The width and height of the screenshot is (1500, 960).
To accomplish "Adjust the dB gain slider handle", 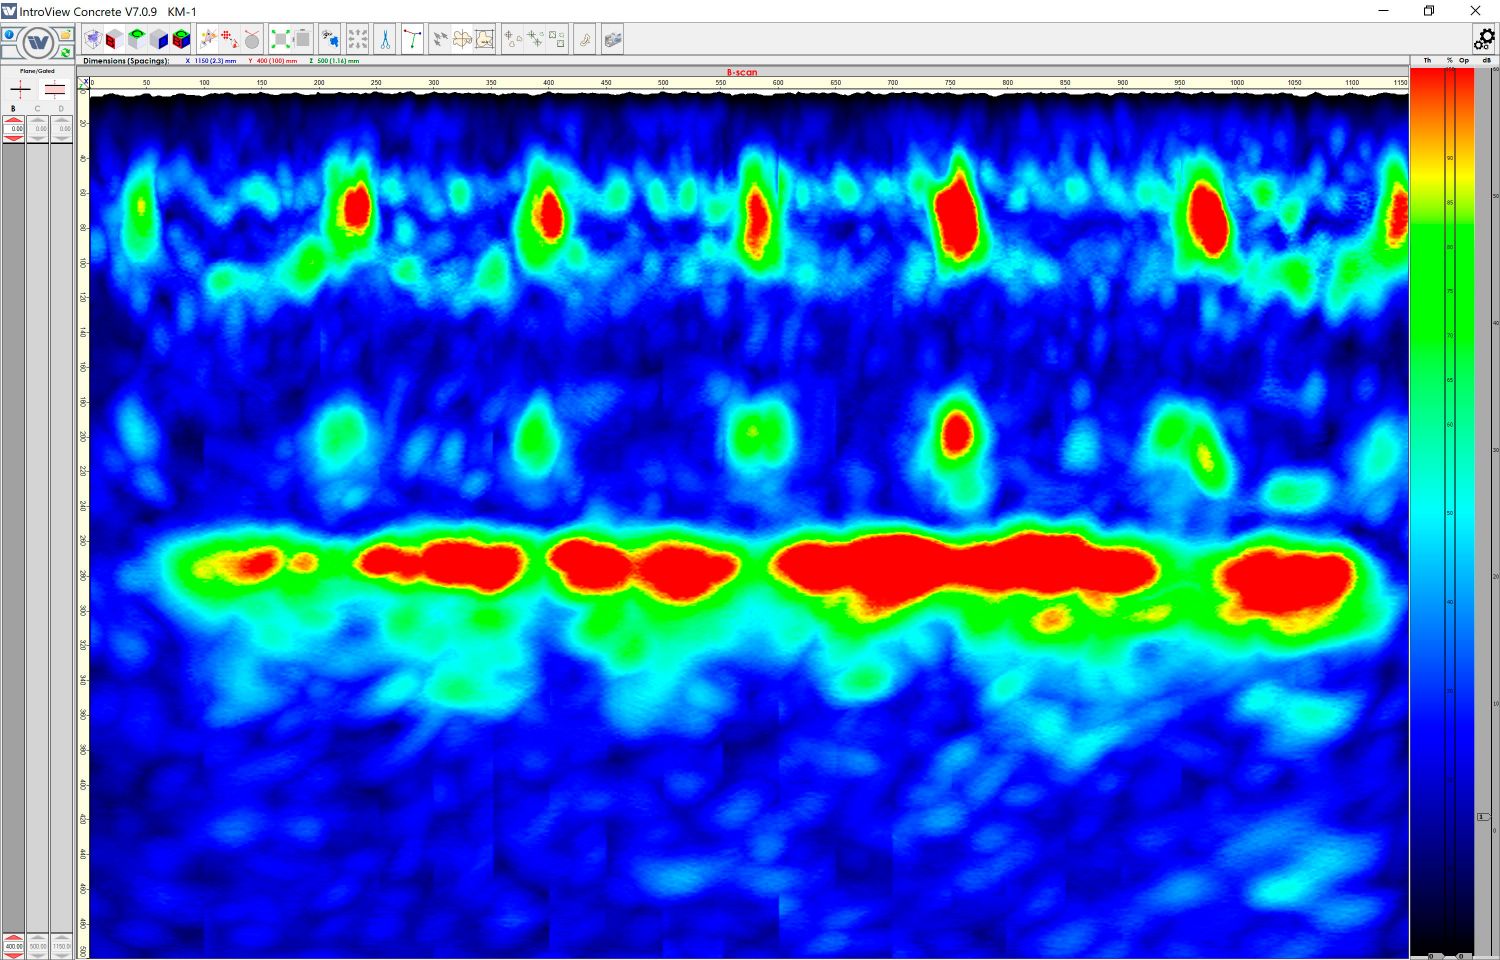I will point(1484,817).
